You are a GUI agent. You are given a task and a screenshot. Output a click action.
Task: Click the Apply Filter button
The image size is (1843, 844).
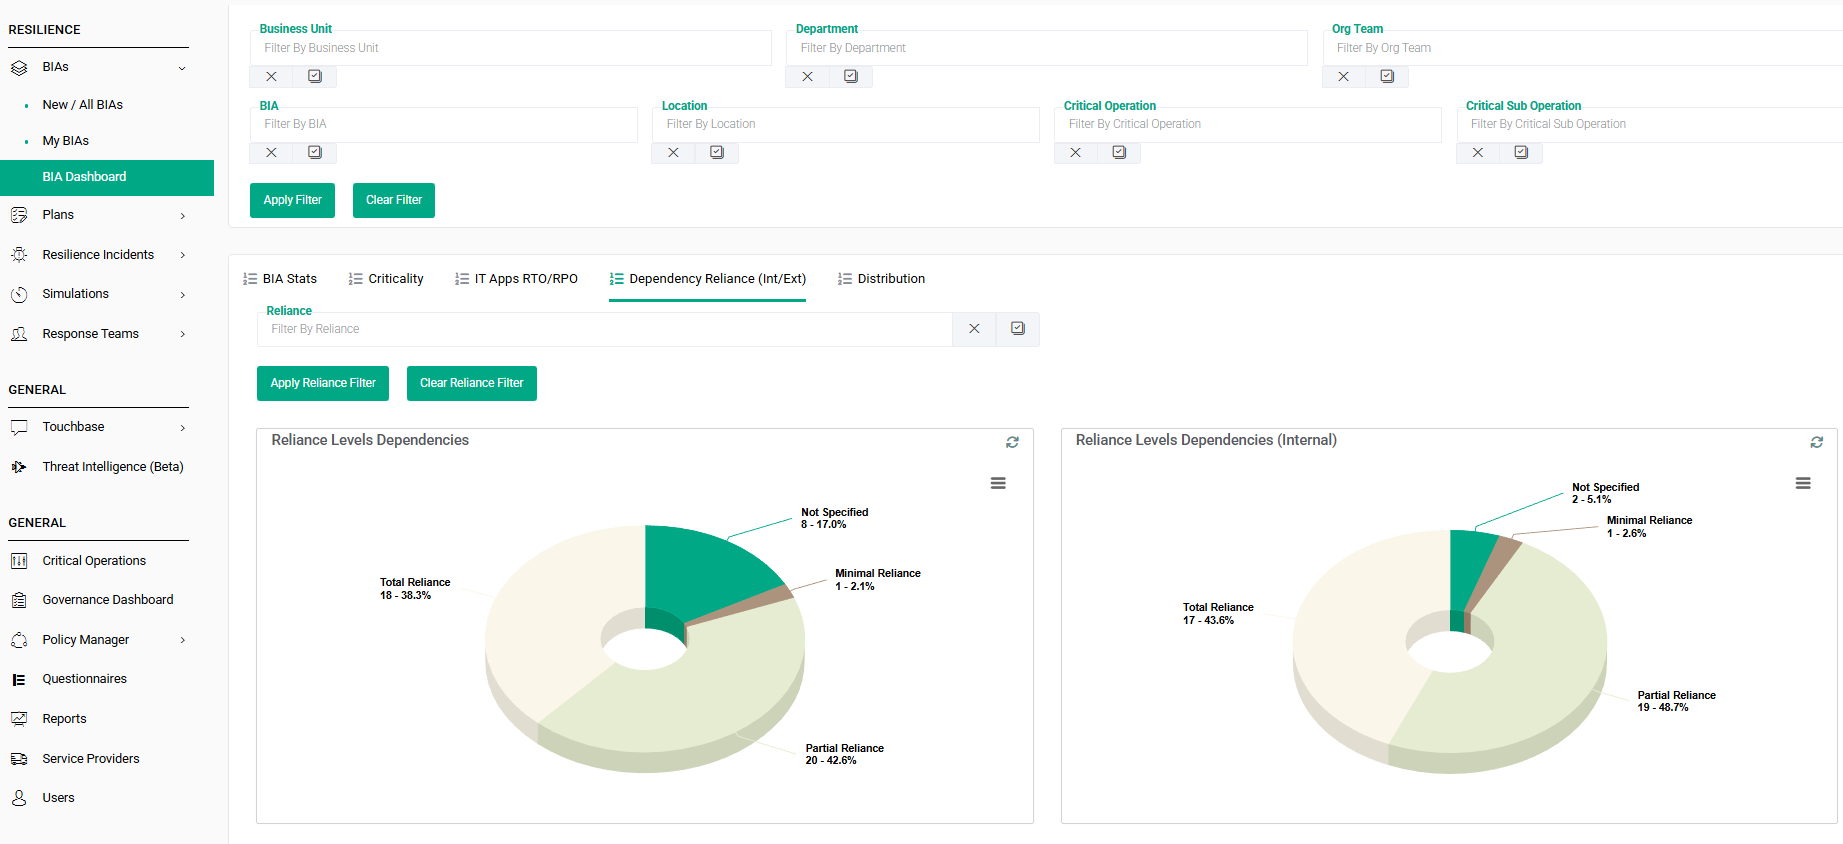[292, 200]
